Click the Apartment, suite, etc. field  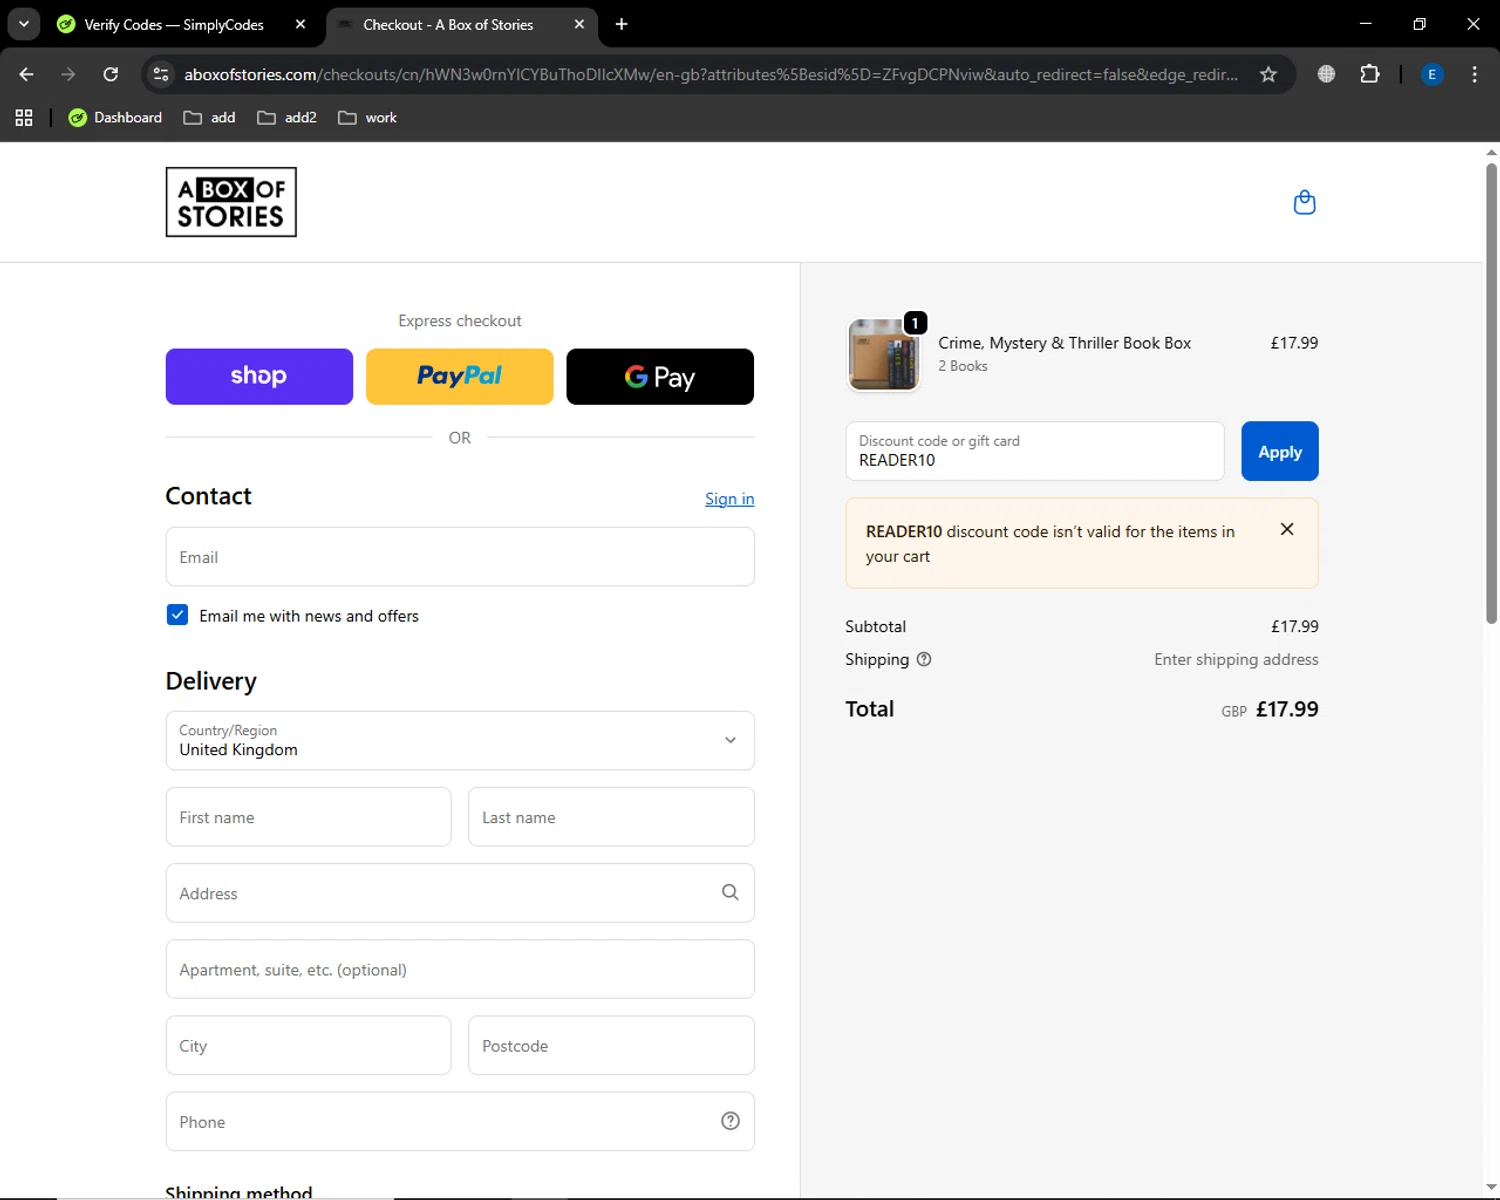pyautogui.click(x=460, y=969)
